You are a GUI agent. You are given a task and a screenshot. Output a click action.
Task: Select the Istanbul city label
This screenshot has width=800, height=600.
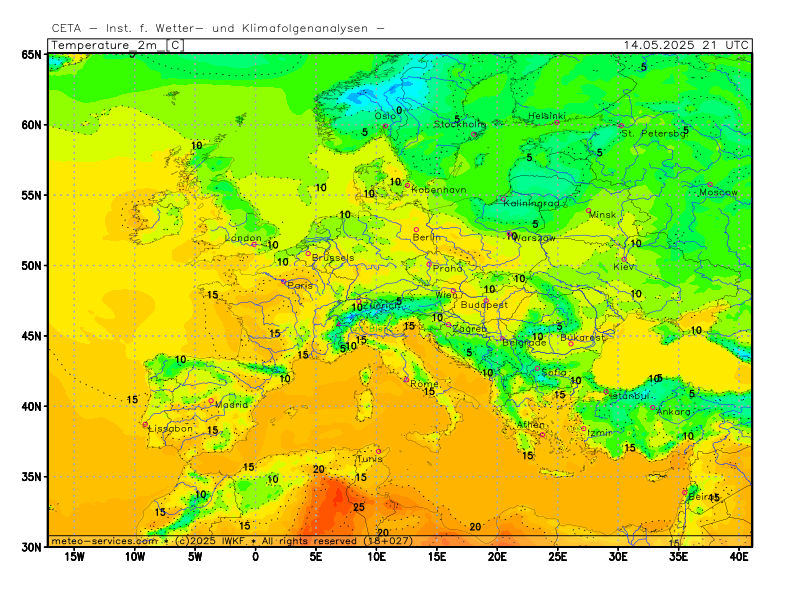tap(630, 396)
